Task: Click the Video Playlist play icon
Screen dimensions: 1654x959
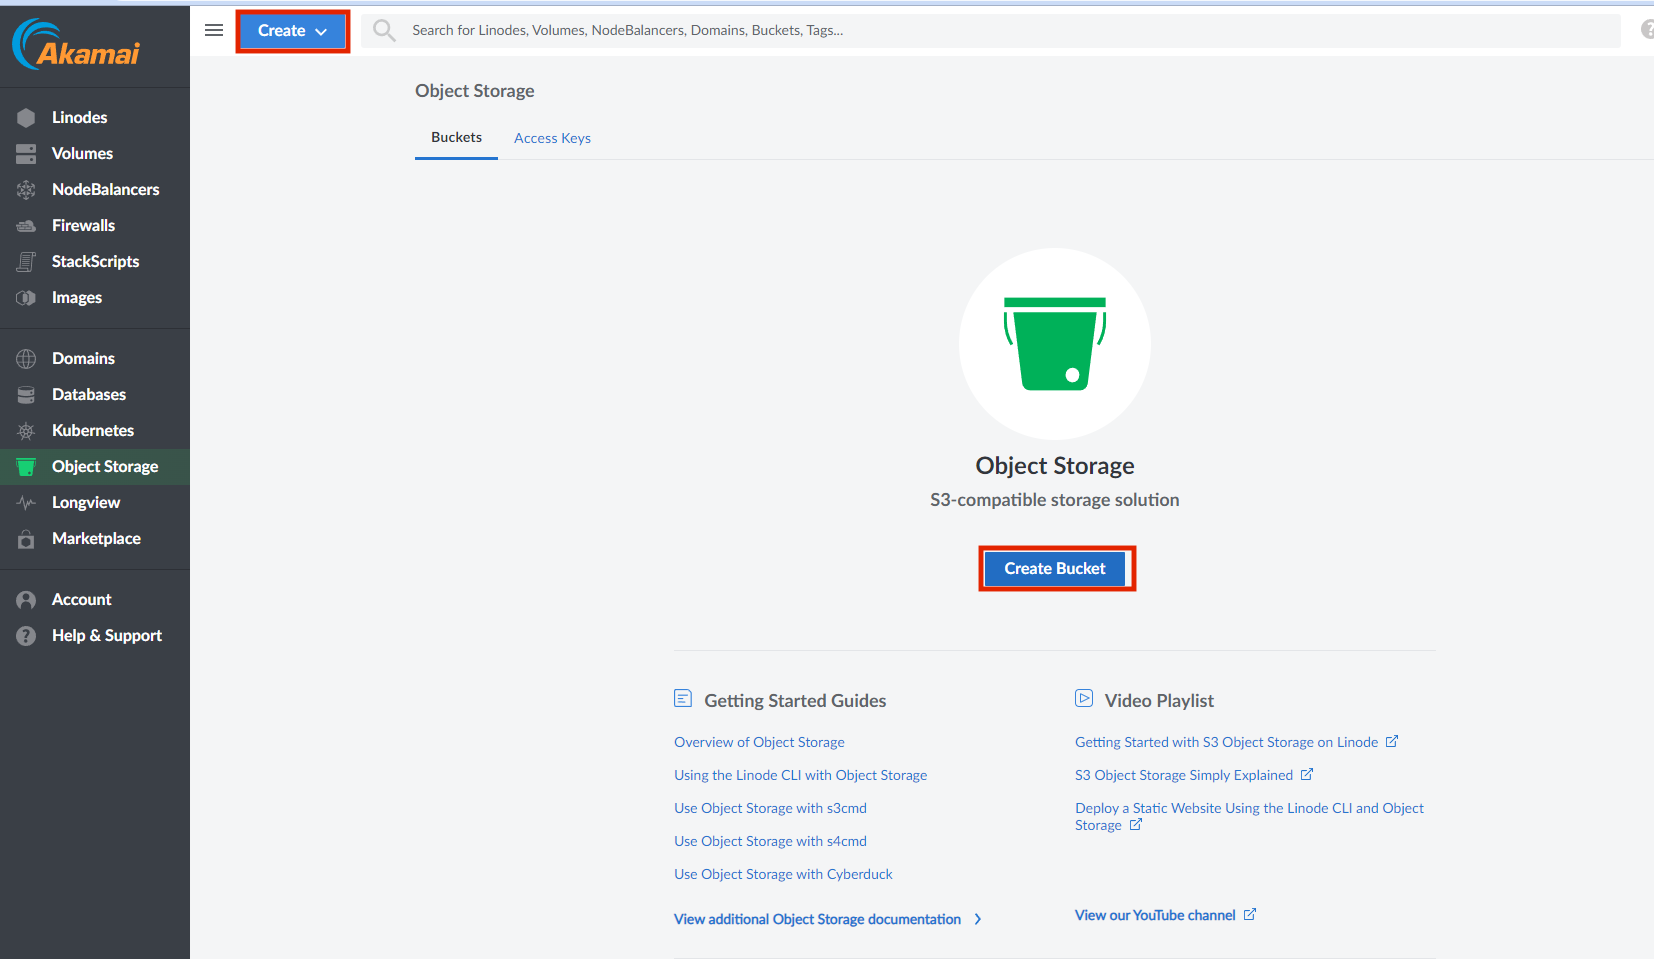Action: tap(1084, 698)
